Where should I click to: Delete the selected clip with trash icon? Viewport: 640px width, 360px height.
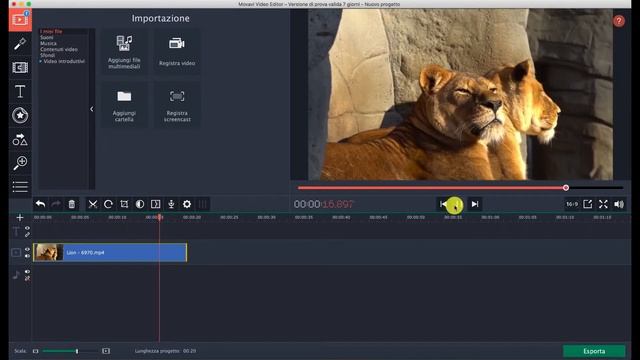click(72, 204)
